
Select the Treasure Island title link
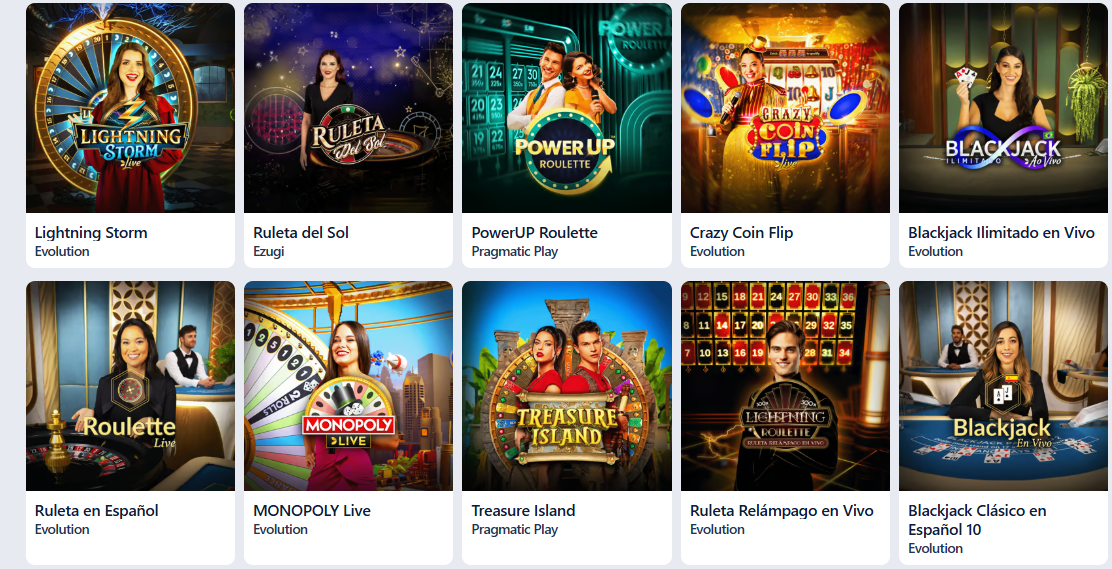tap(523, 511)
